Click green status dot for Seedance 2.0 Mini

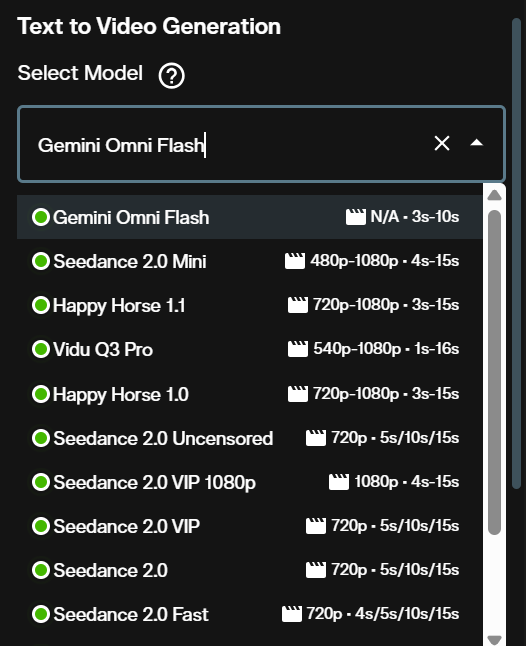tap(41, 261)
